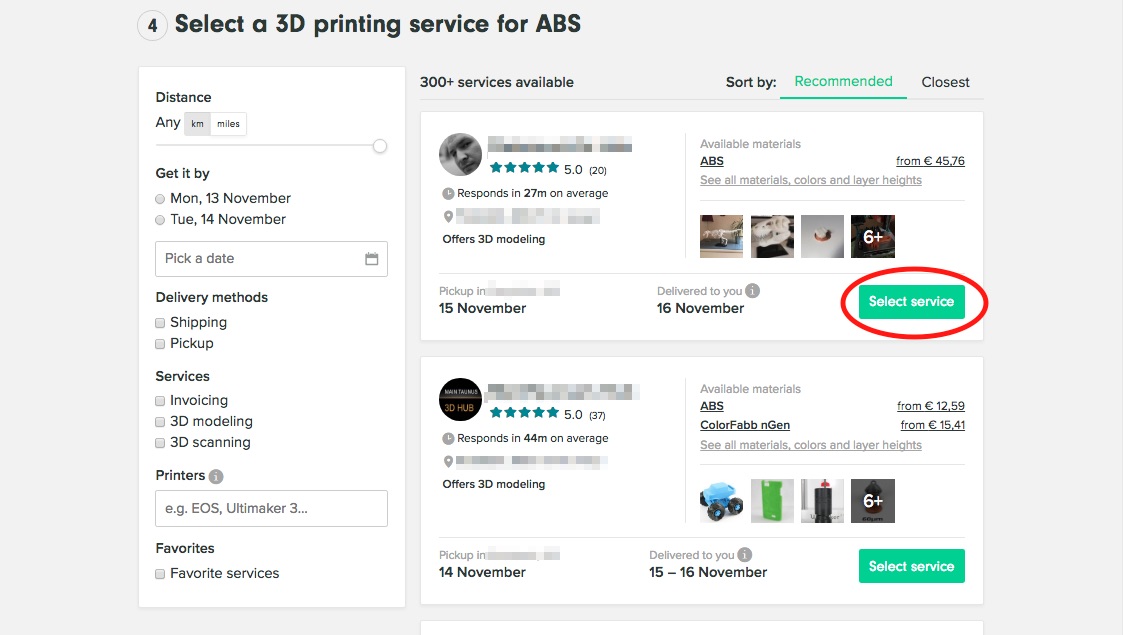Click the circled Select service button
Image resolution: width=1123 pixels, height=635 pixels.
tap(911, 301)
